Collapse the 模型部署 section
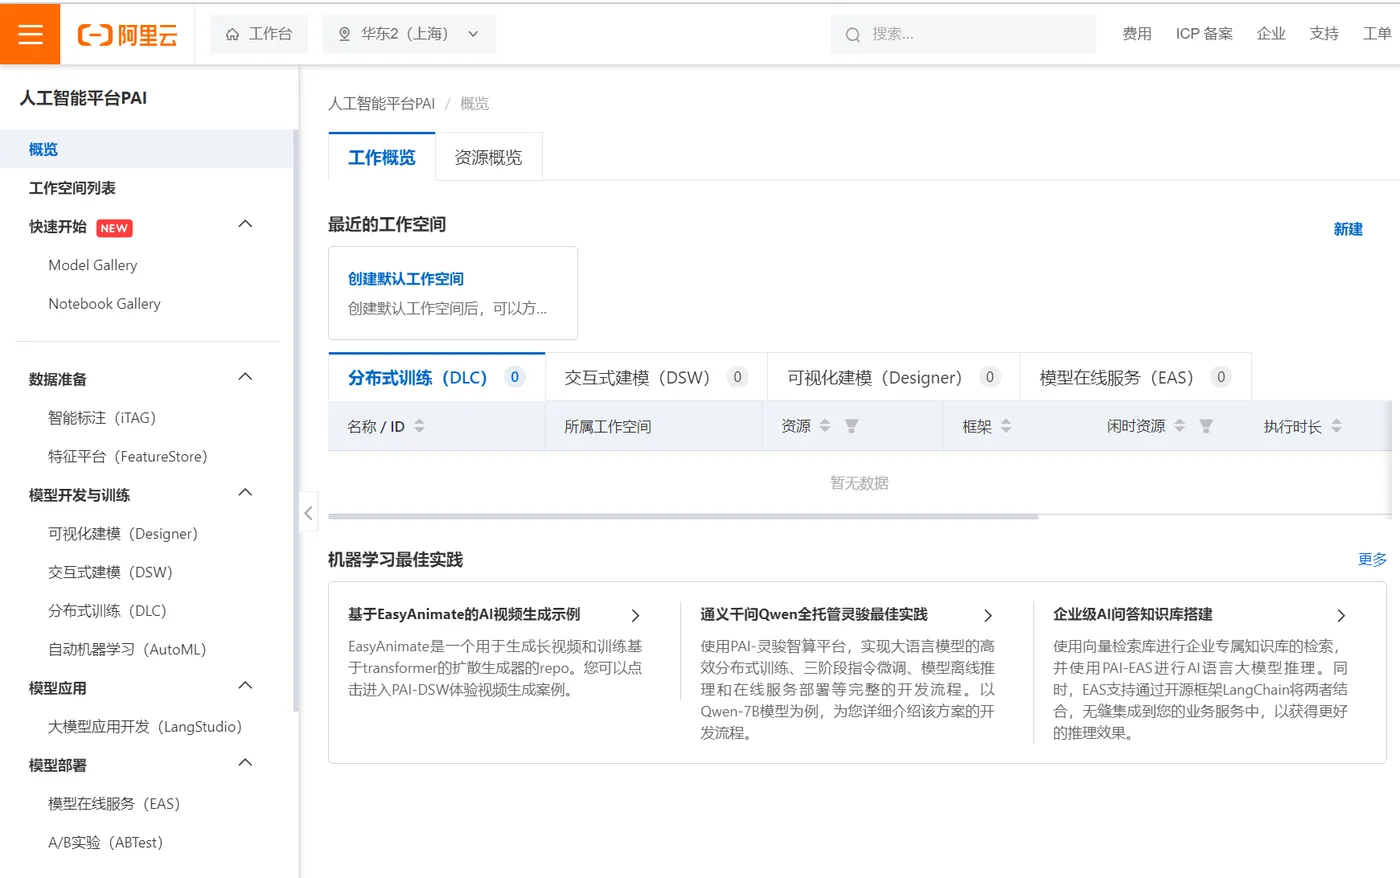The height and width of the screenshot is (878, 1400). 245,763
